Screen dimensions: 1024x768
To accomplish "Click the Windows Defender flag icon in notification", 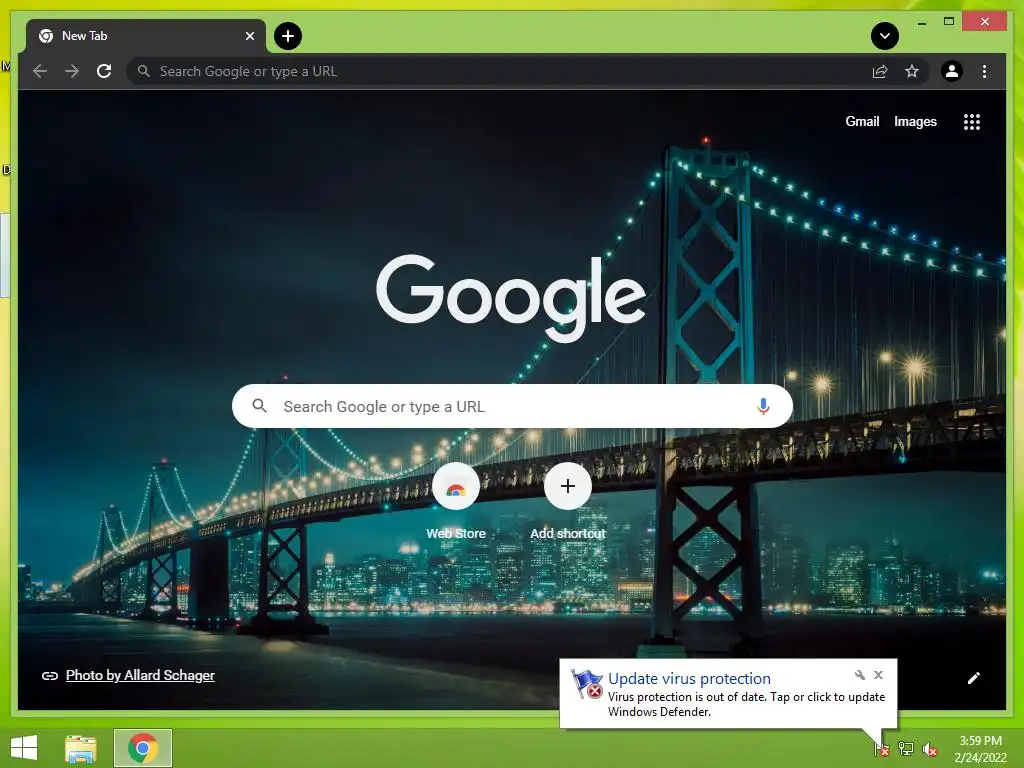I will [586, 684].
